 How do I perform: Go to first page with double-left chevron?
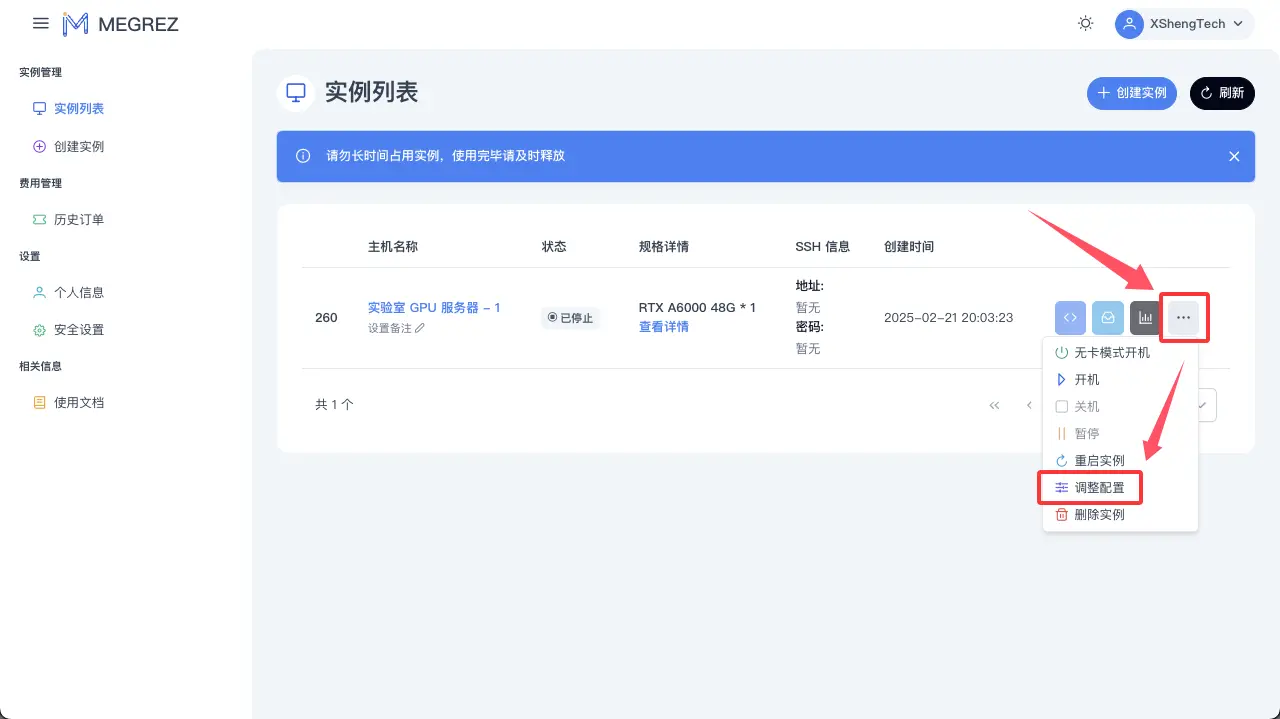(x=994, y=404)
